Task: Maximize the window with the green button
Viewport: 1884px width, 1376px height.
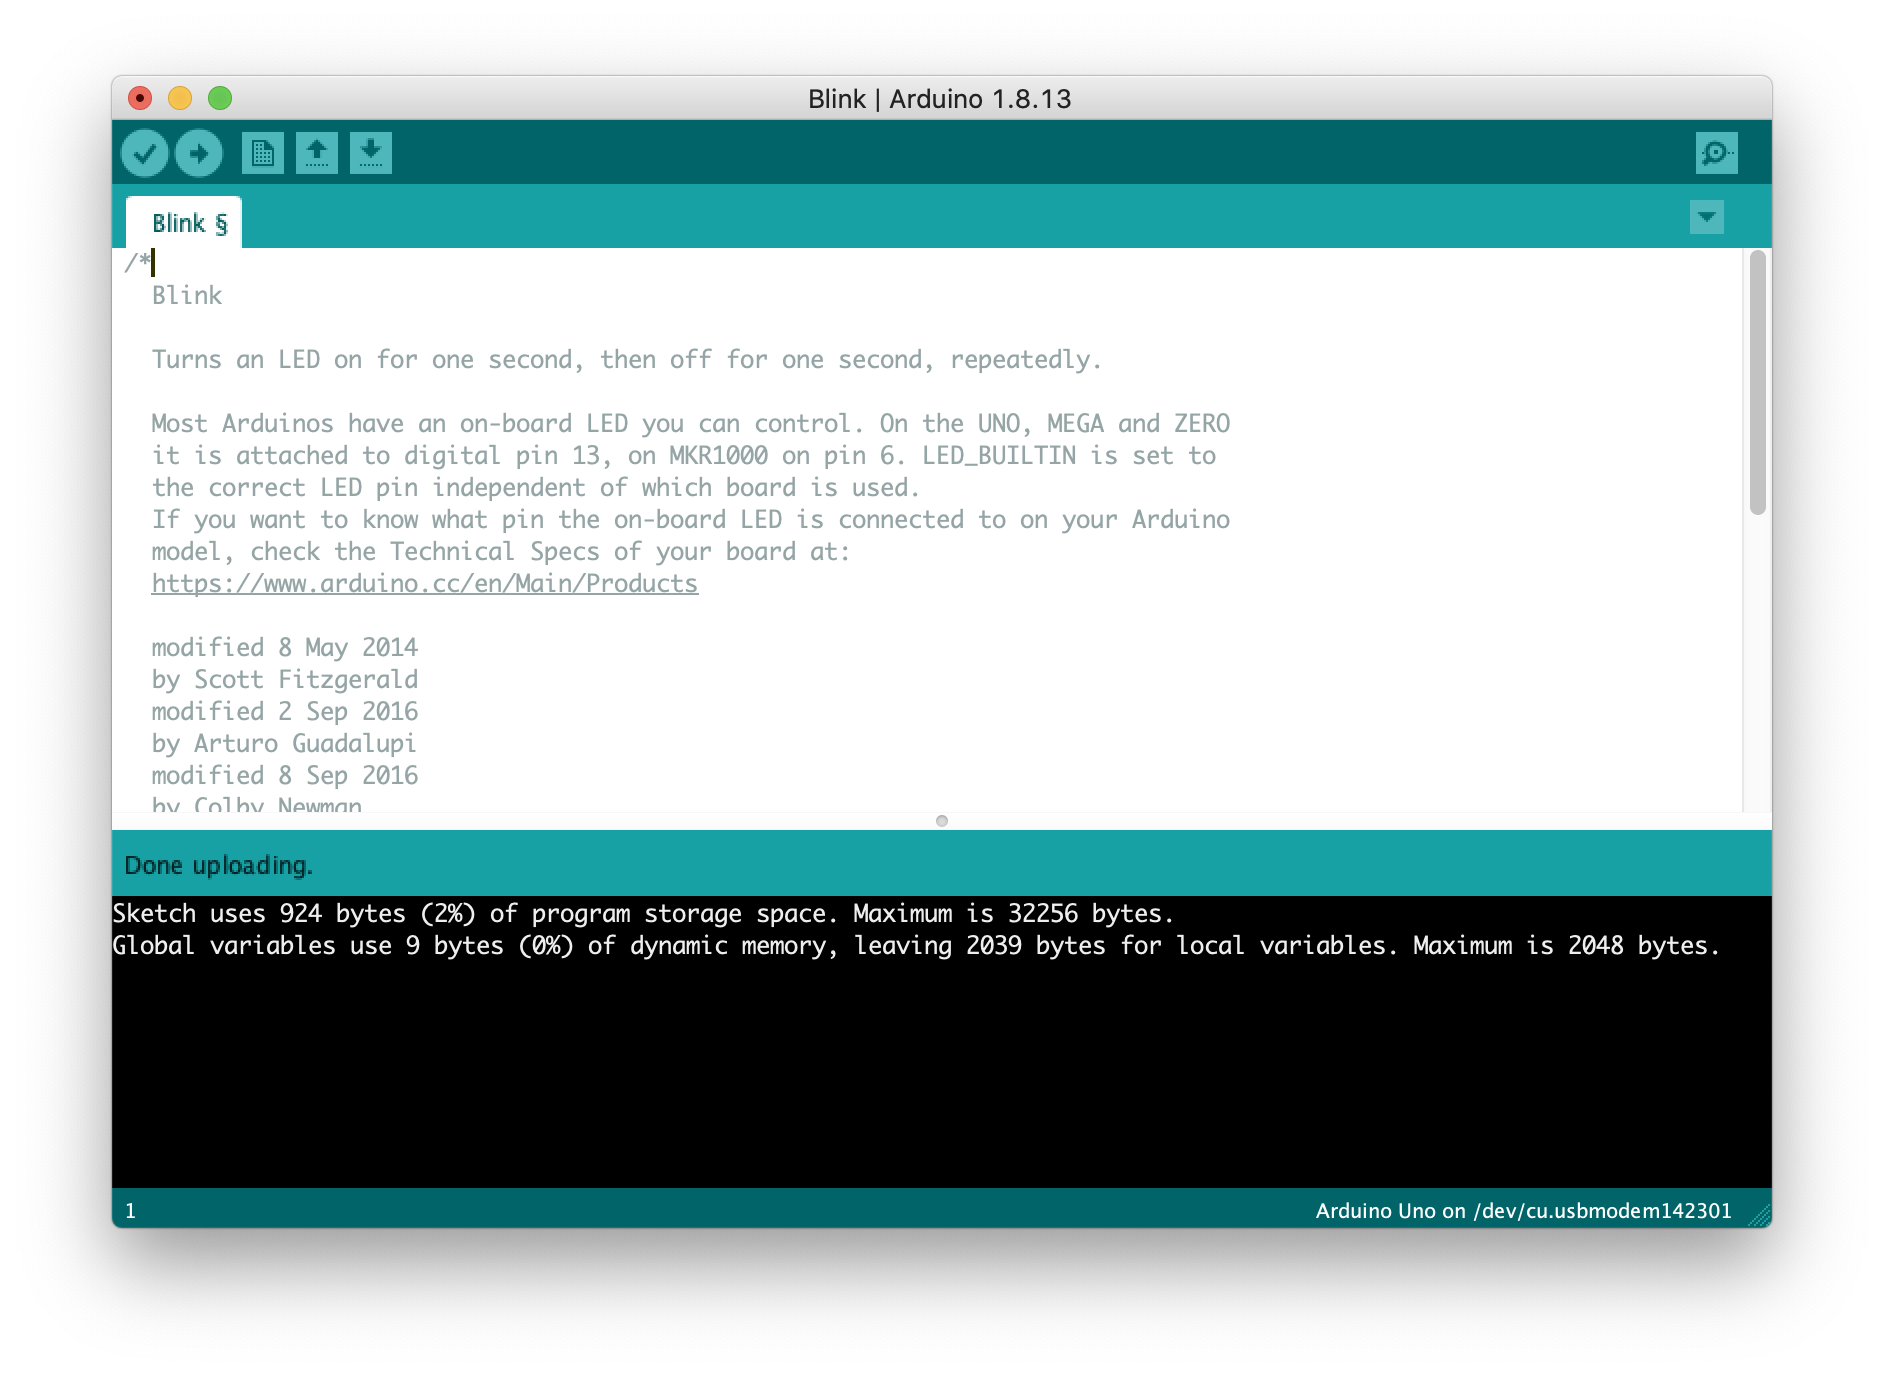Action: [220, 98]
